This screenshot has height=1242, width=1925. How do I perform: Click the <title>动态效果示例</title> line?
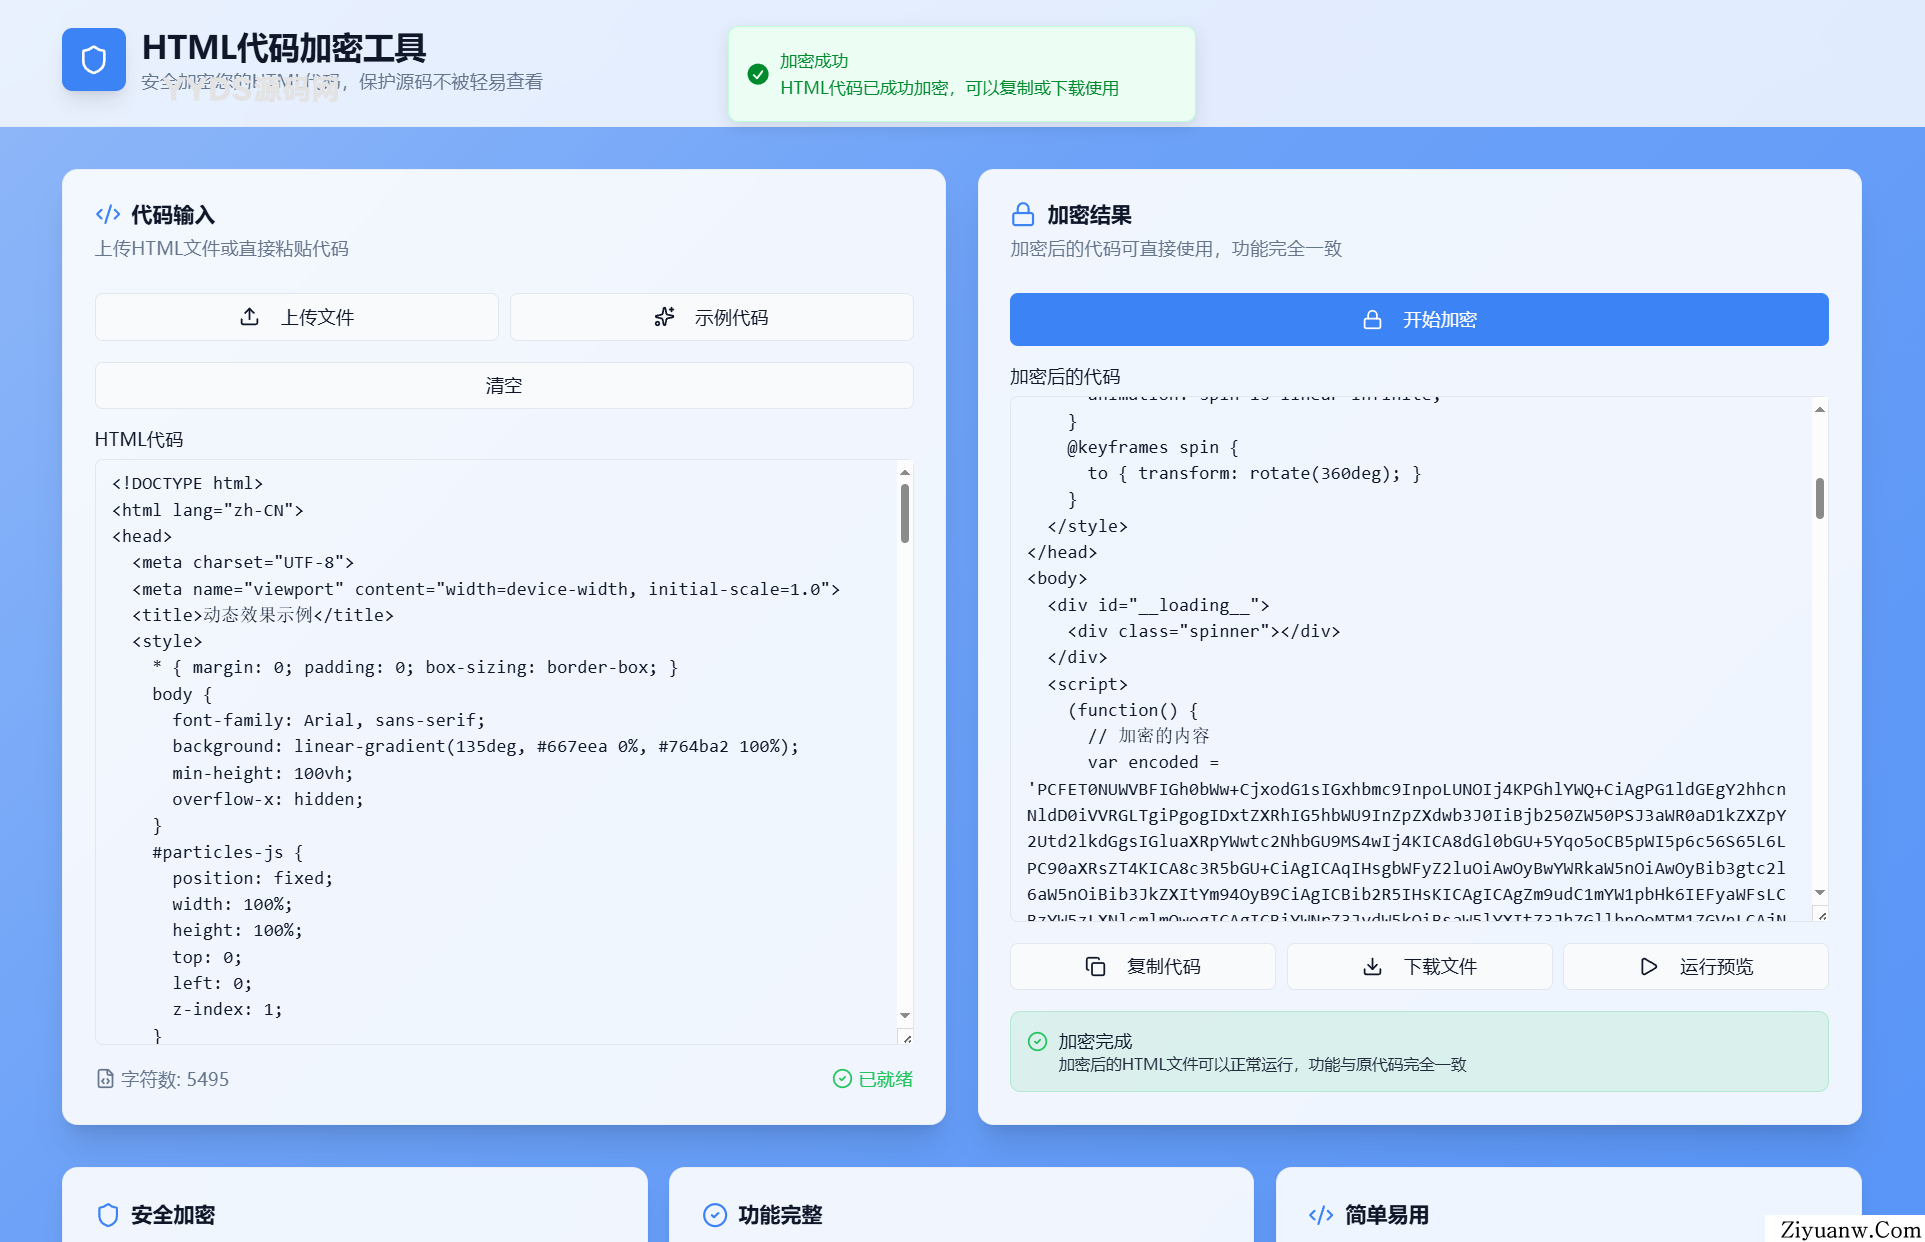263,615
